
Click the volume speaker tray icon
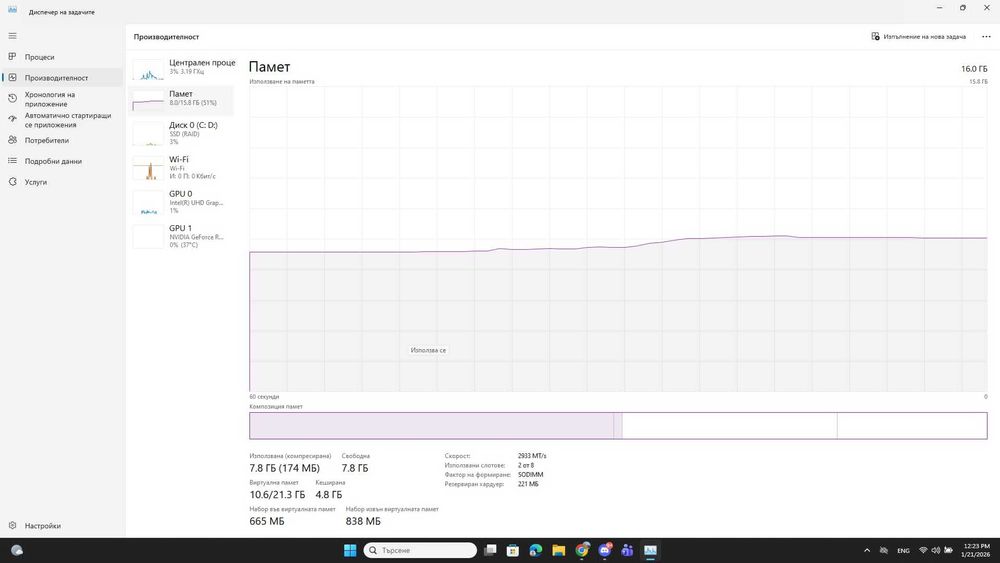936,550
